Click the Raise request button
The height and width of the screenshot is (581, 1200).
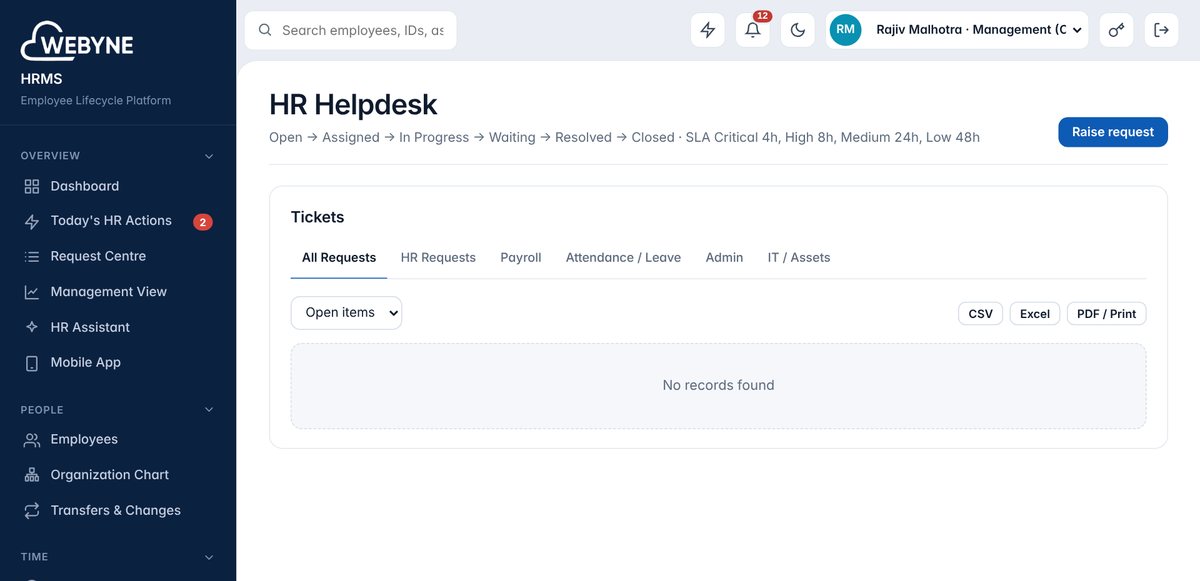point(1113,132)
